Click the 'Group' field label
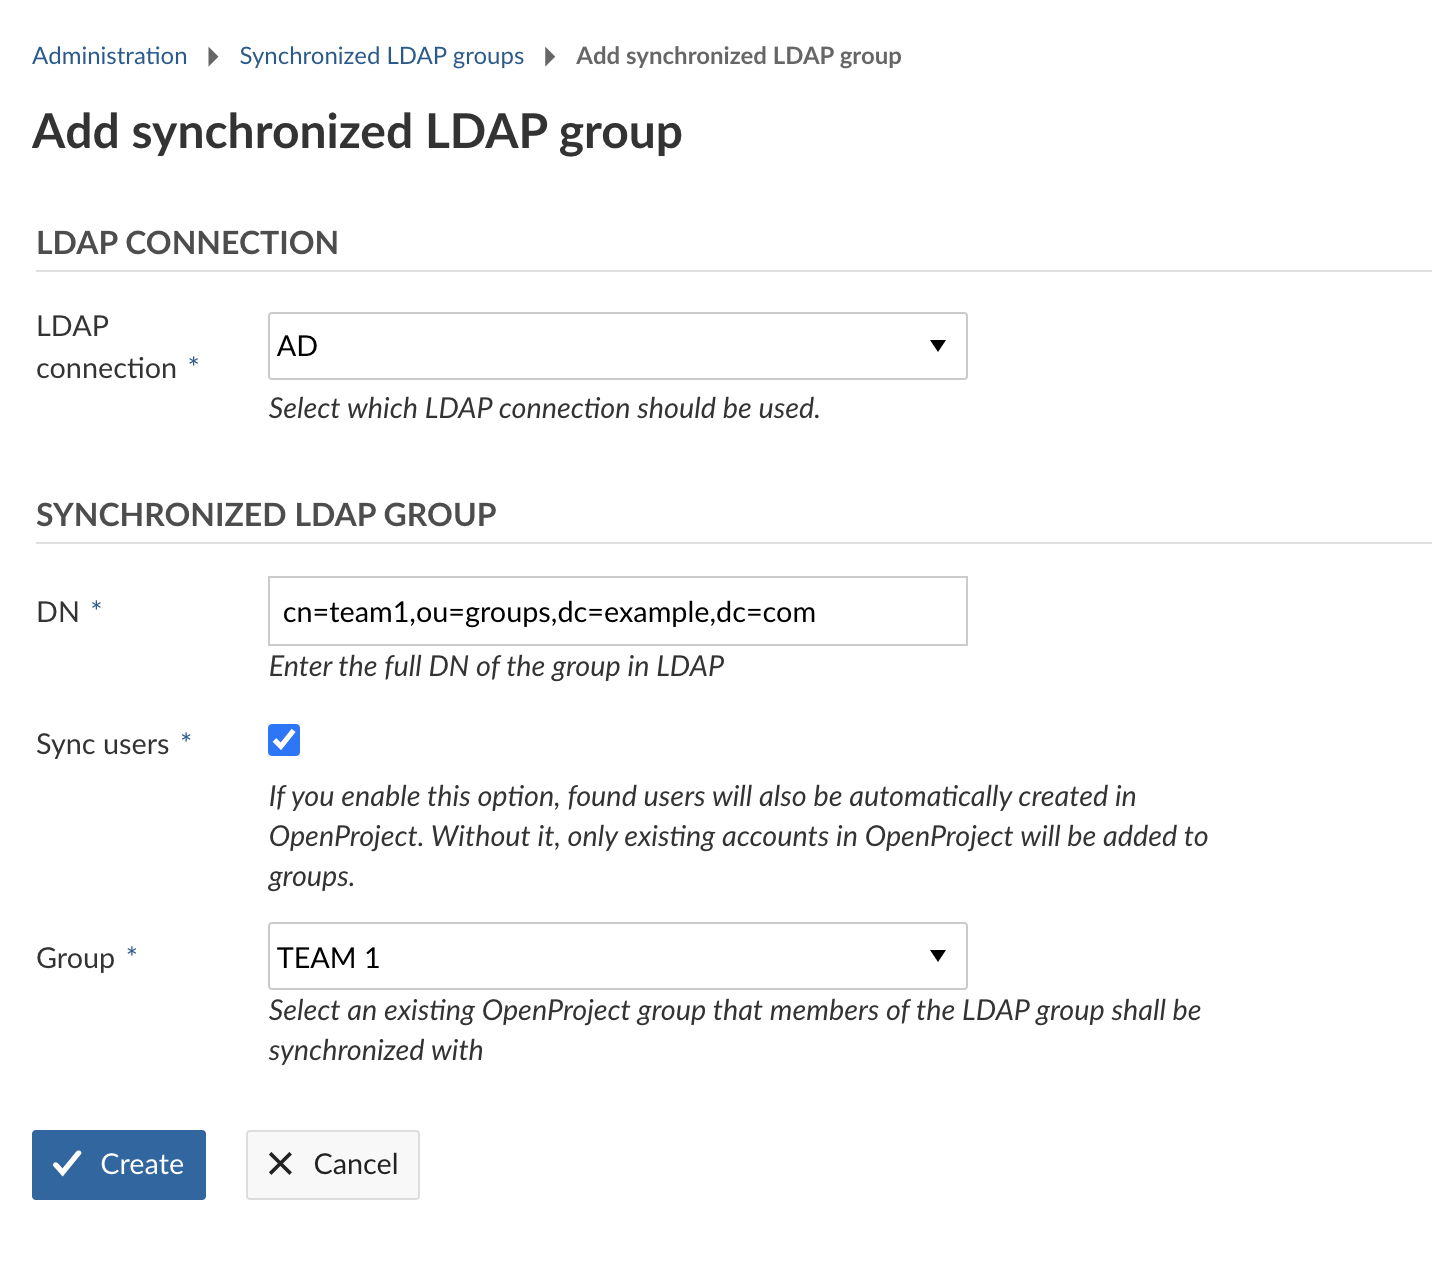Viewport: 1452px width, 1284px height. [x=75, y=958]
